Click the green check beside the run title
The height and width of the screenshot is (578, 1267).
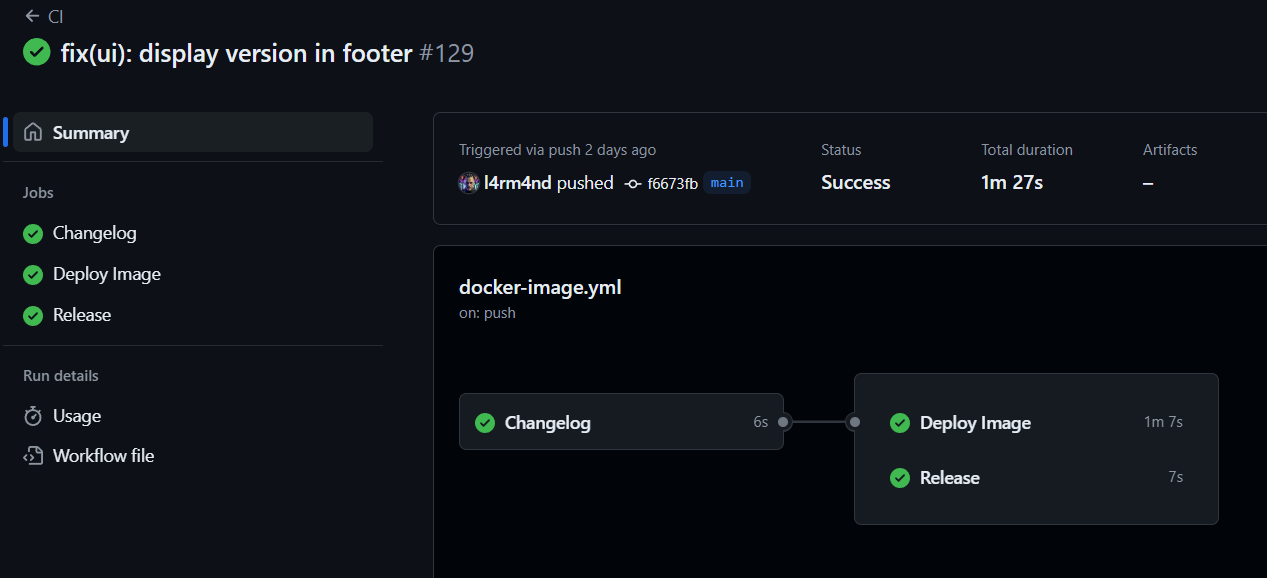tap(36, 52)
